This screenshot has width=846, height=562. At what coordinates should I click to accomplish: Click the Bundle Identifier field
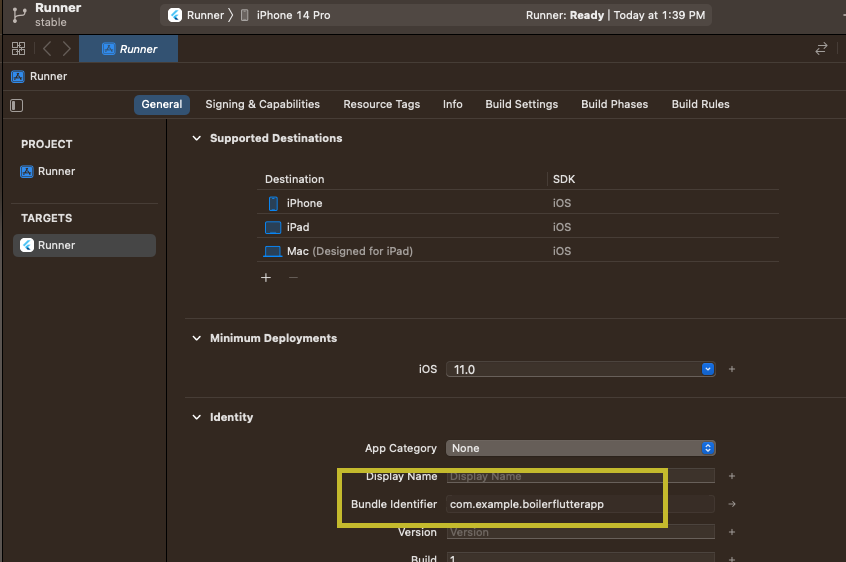(x=581, y=504)
